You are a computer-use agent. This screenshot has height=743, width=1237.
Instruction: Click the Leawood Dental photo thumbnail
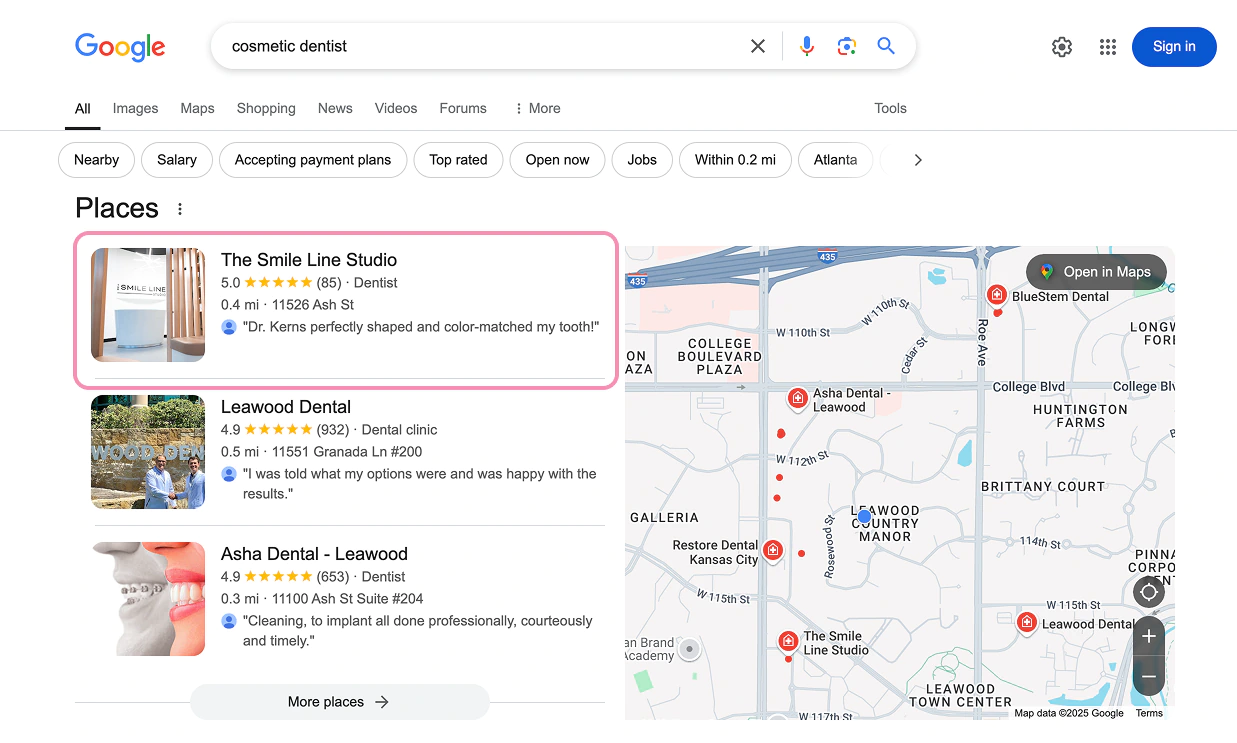point(148,452)
